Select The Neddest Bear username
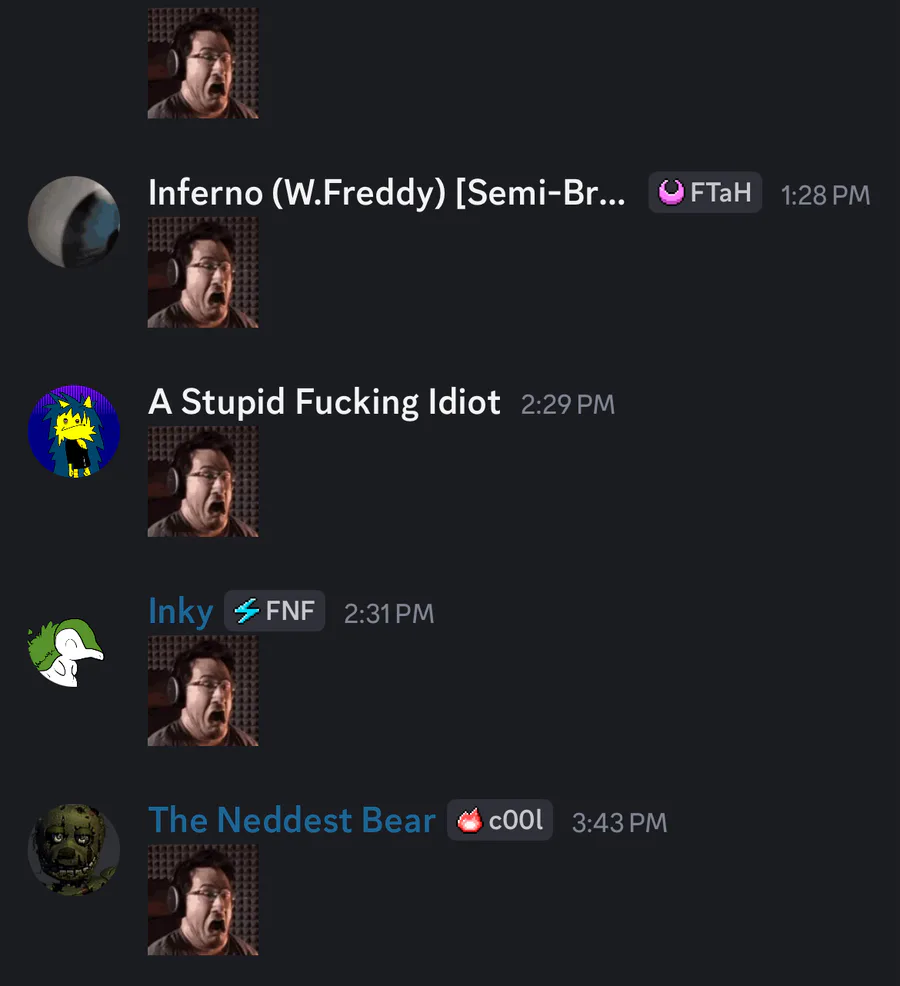 coord(292,820)
